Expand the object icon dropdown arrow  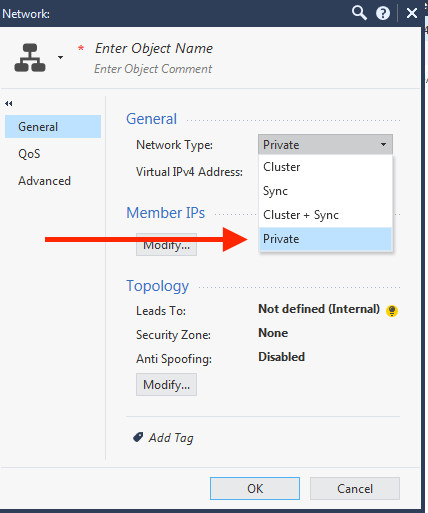60,57
